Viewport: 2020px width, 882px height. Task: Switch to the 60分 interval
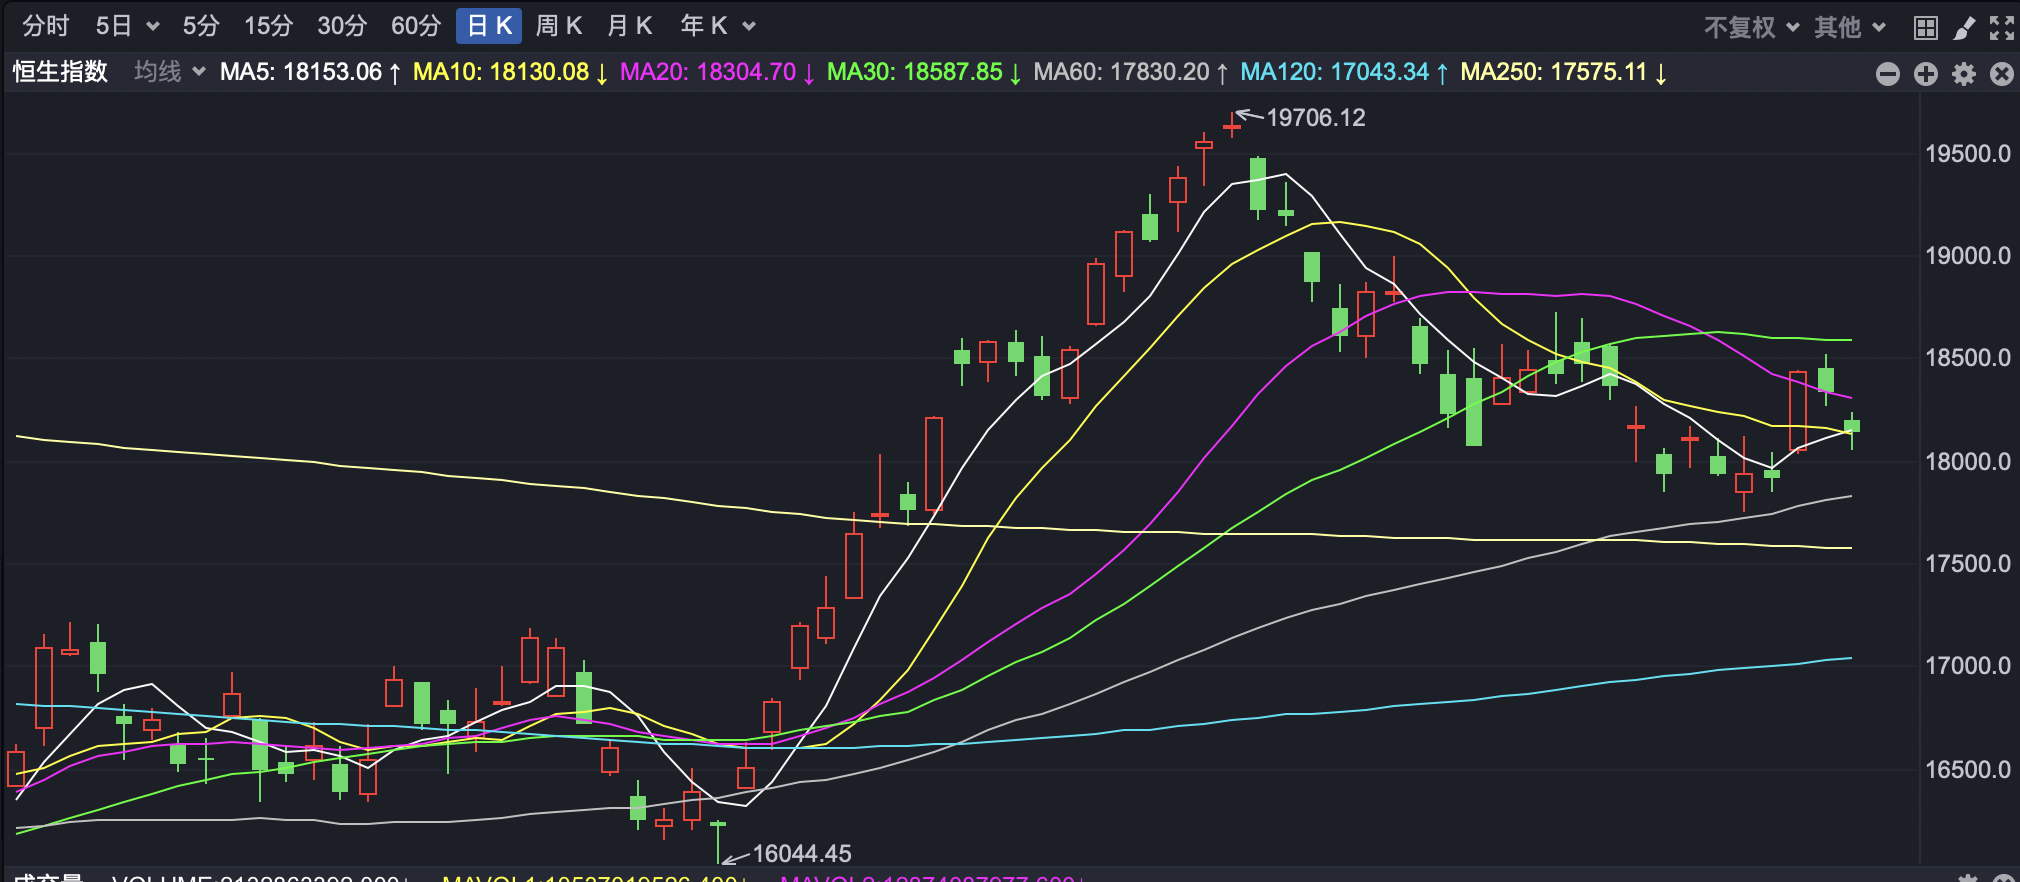point(416,26)
